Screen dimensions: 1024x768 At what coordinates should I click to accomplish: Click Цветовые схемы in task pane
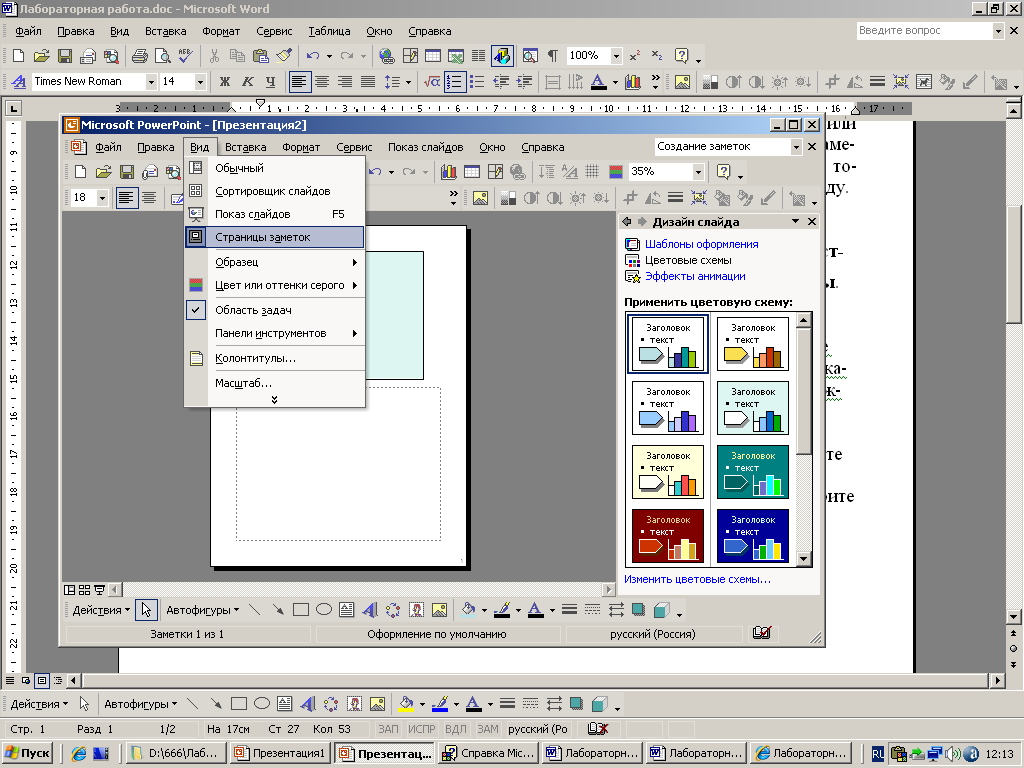point(688,260)
